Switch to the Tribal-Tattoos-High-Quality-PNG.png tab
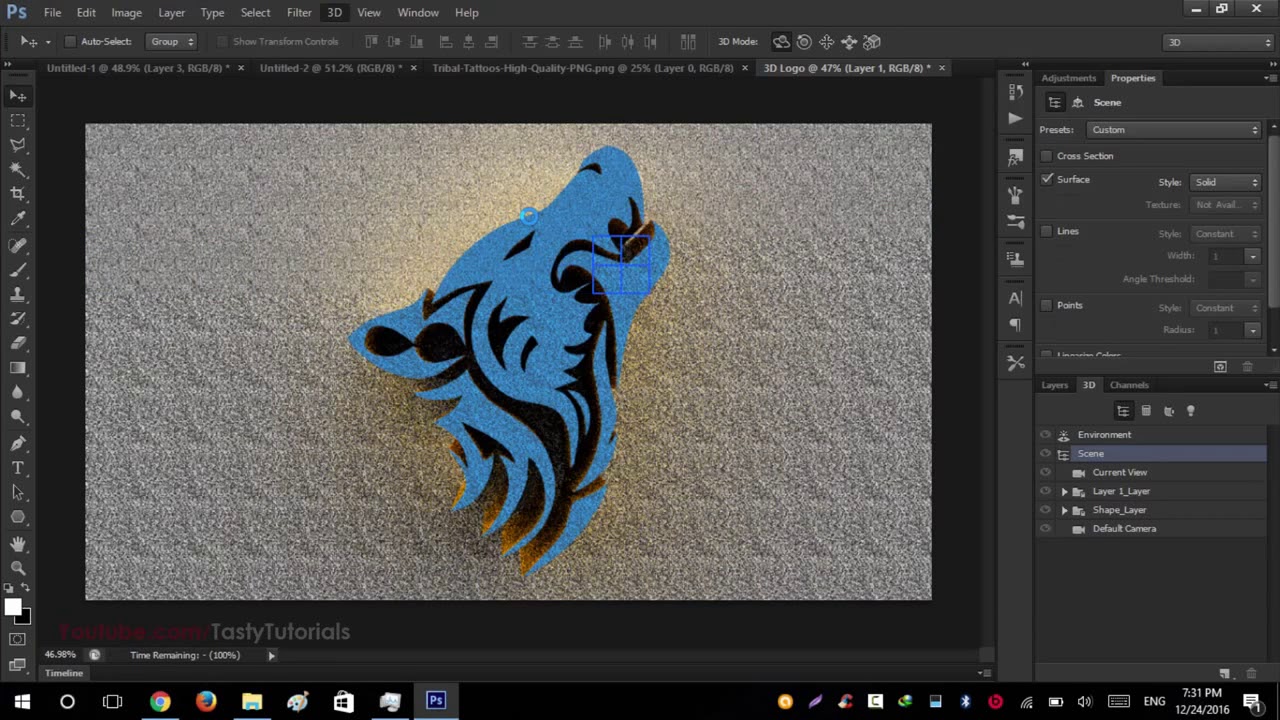This screenshot has width=1280, height=720. pos(583,68)
